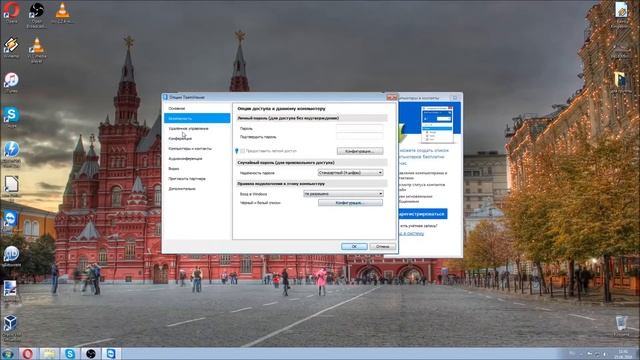
Task: Select the Recycle Bin desktop icon
Action: [621, 325]
